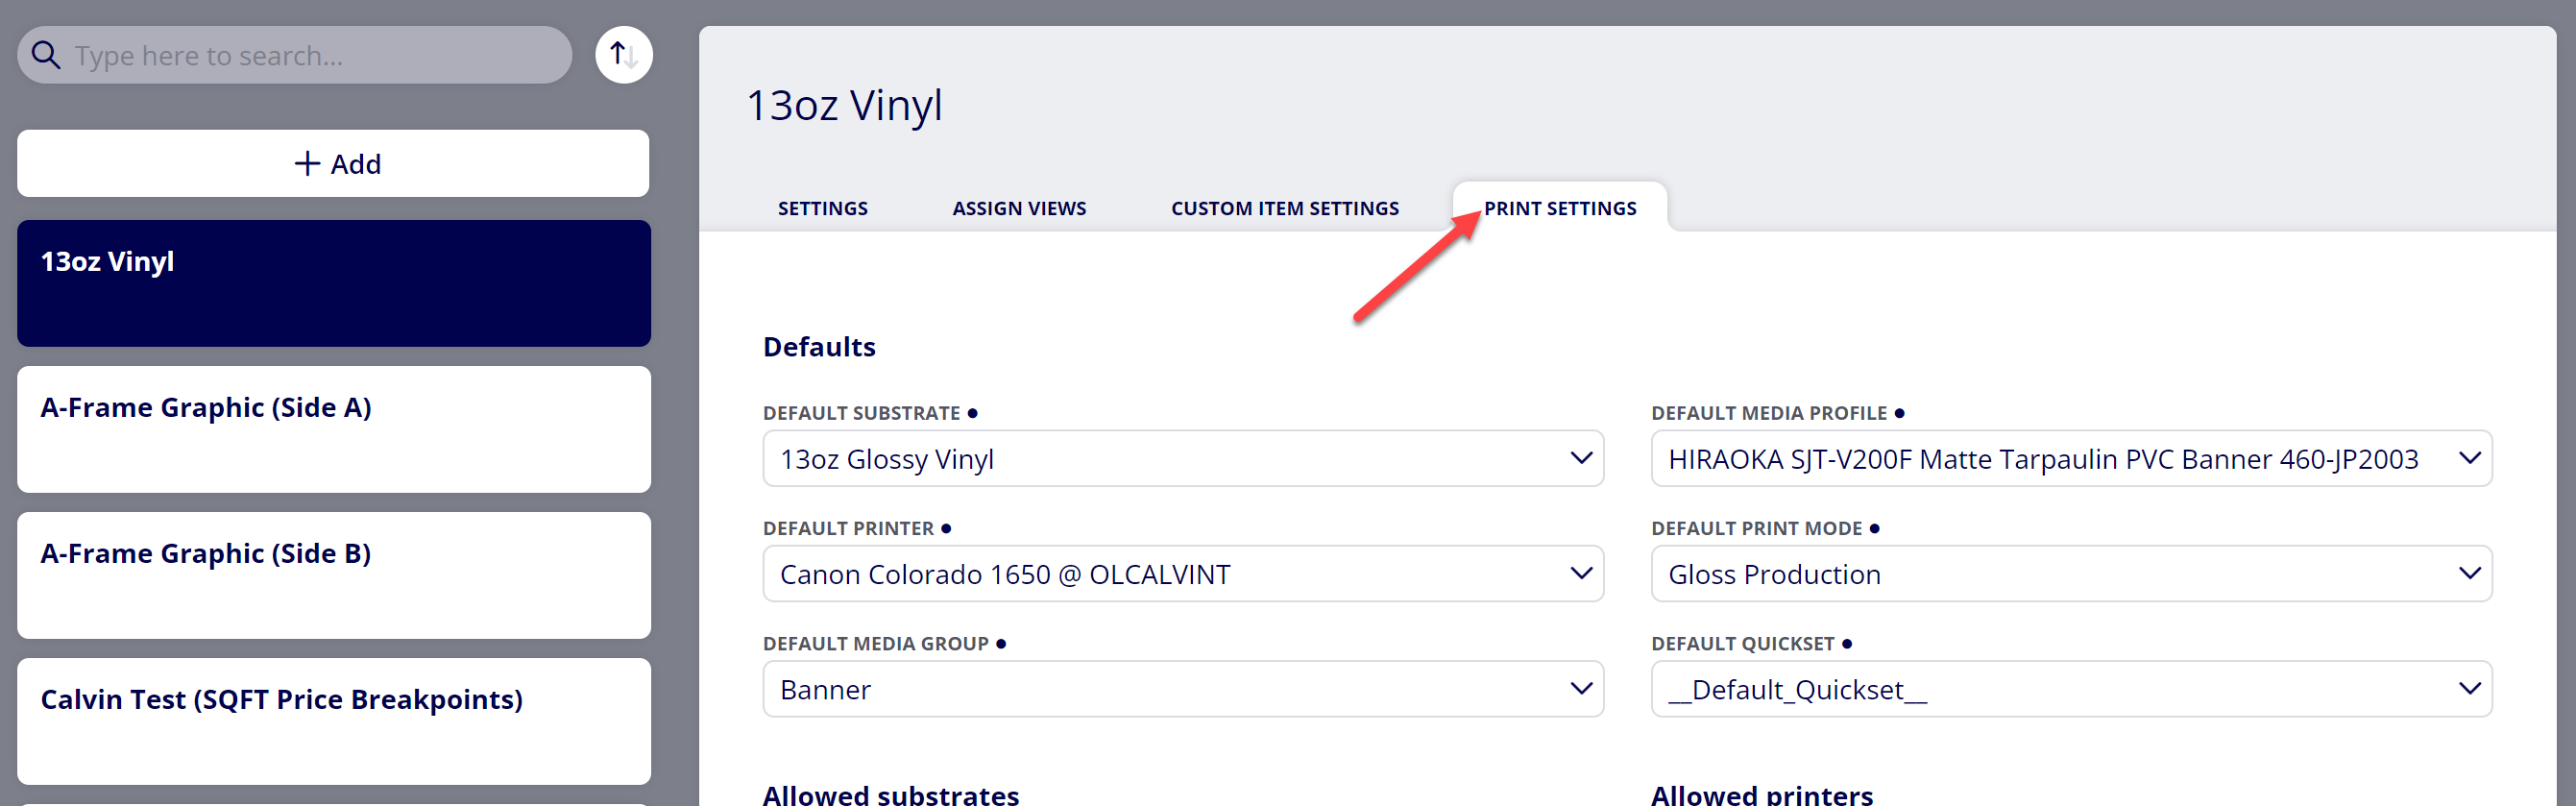
Task: Expand the Default Print Mode dropdown
Action: point(2071,574)
